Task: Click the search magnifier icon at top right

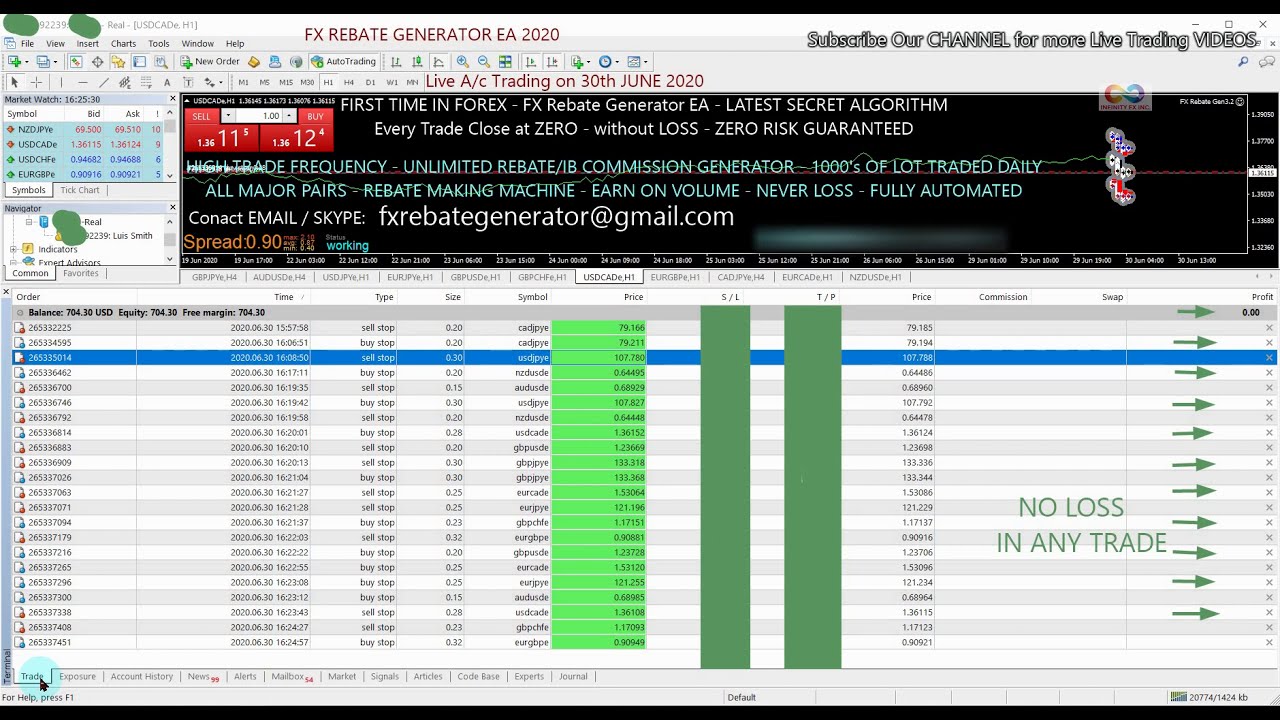Action: pos(1243,61)
